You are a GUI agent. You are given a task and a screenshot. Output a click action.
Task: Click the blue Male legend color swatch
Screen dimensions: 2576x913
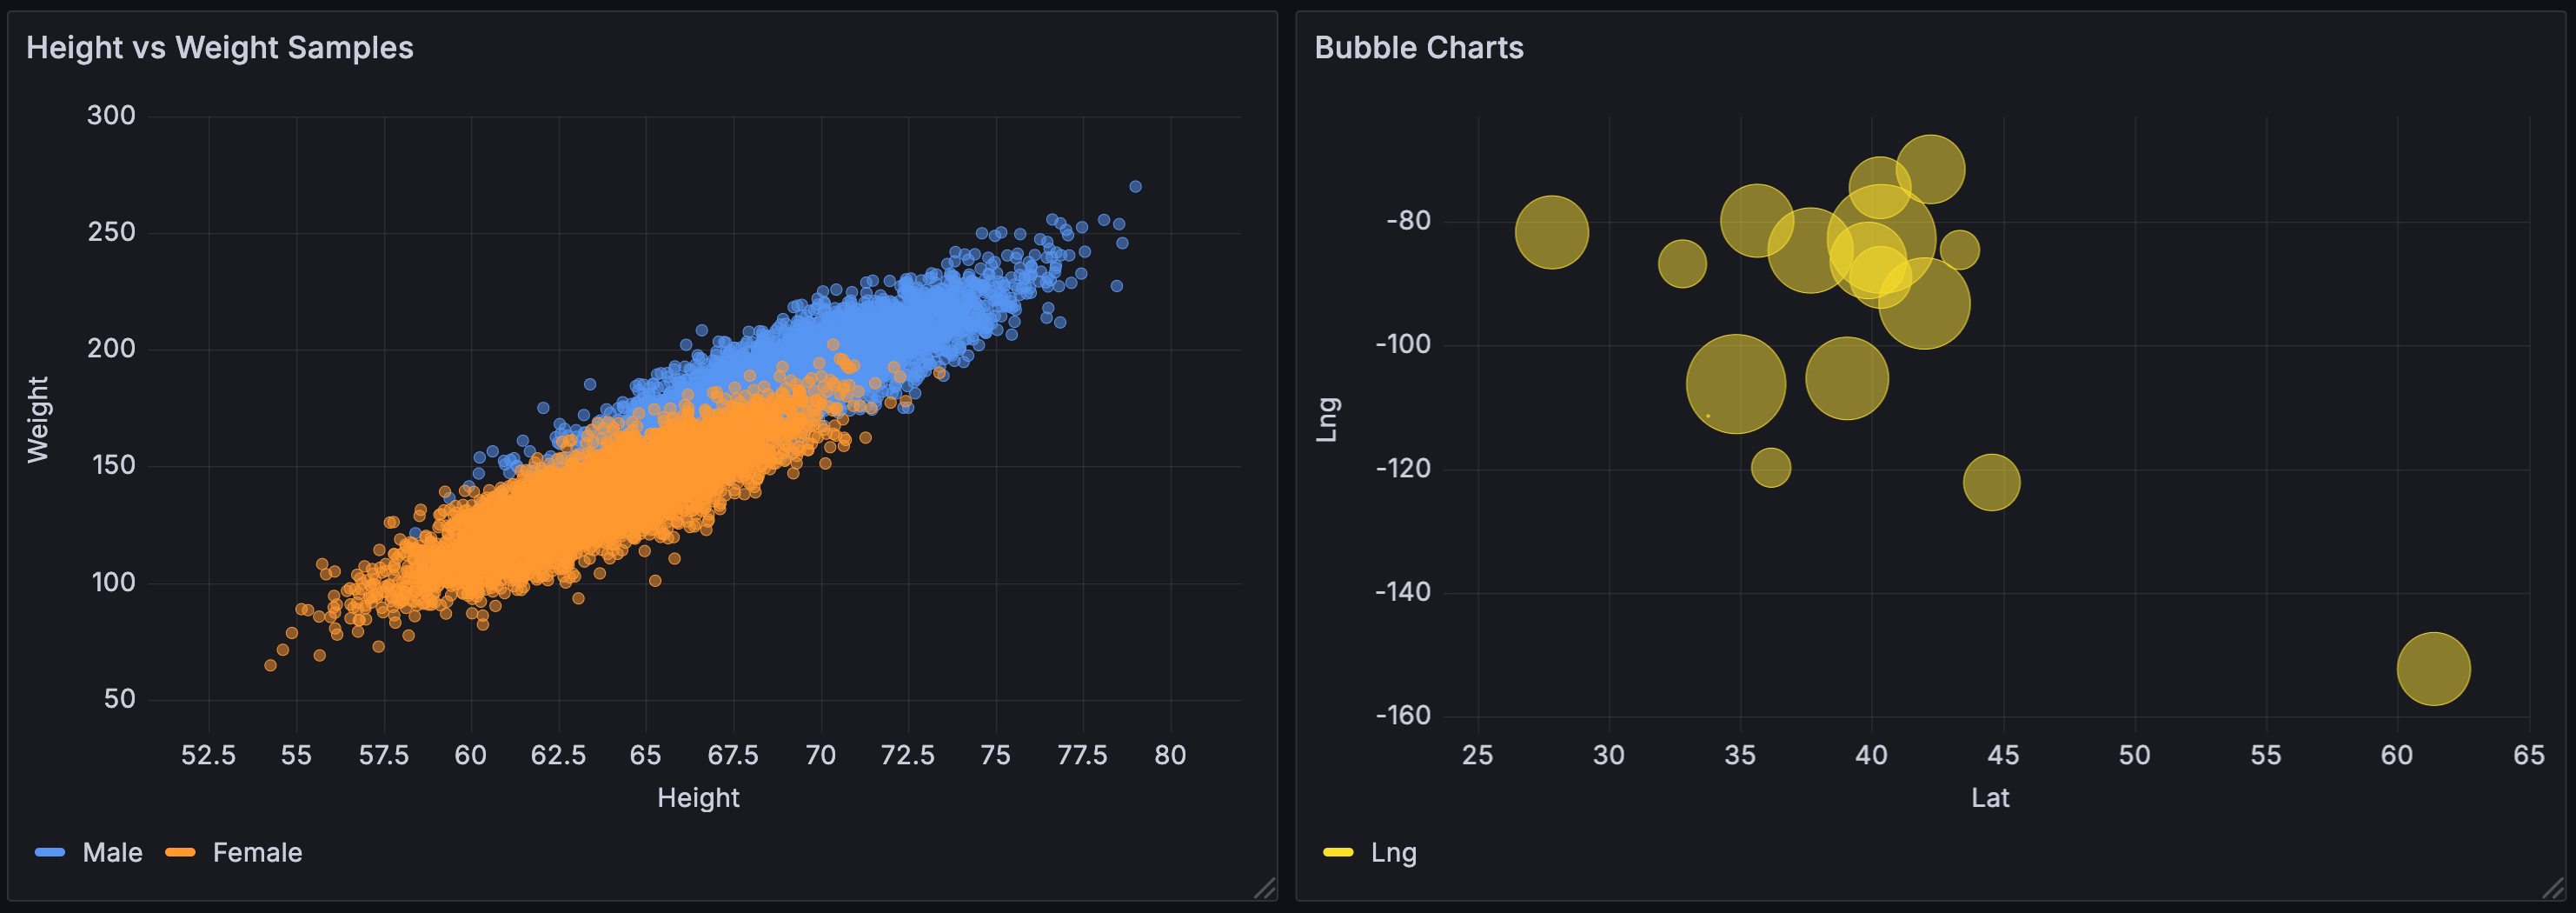(50, 852)
